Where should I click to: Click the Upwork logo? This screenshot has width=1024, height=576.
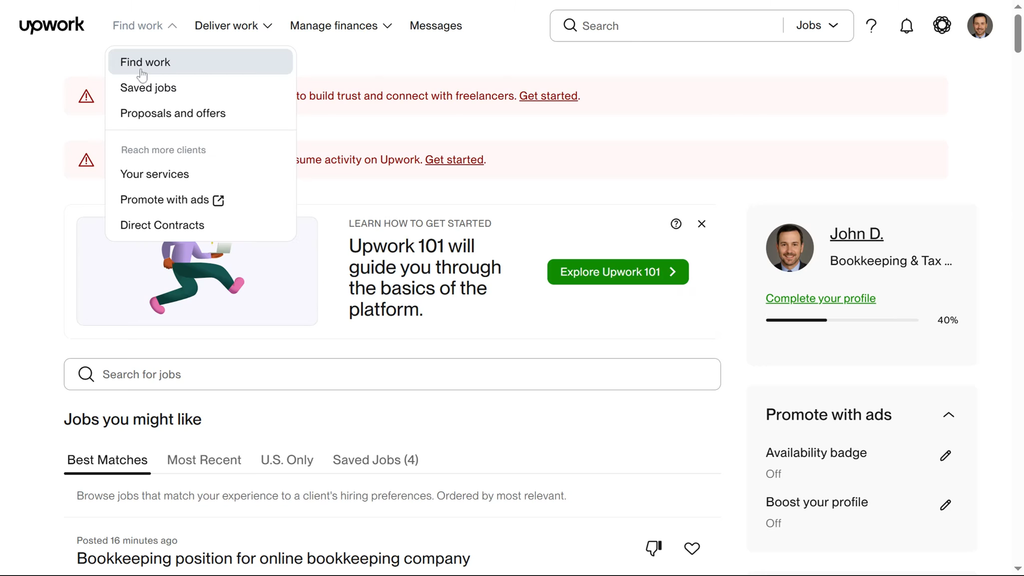pyautogui.click(x=51, y=26)
